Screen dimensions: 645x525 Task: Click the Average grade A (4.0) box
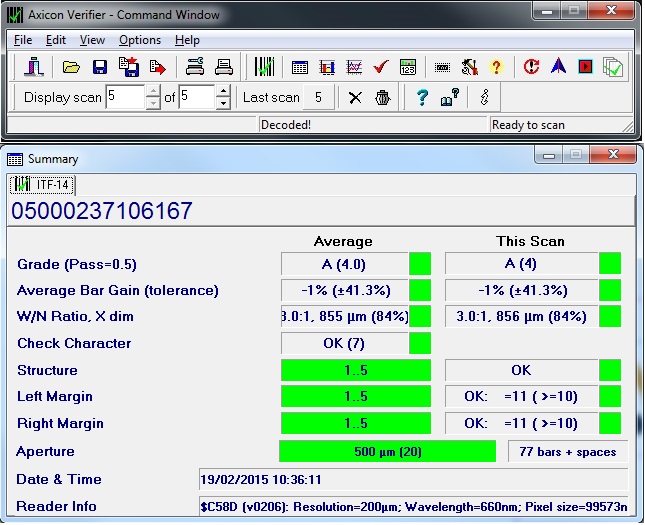pyautogui.click(x=344, y=264)
